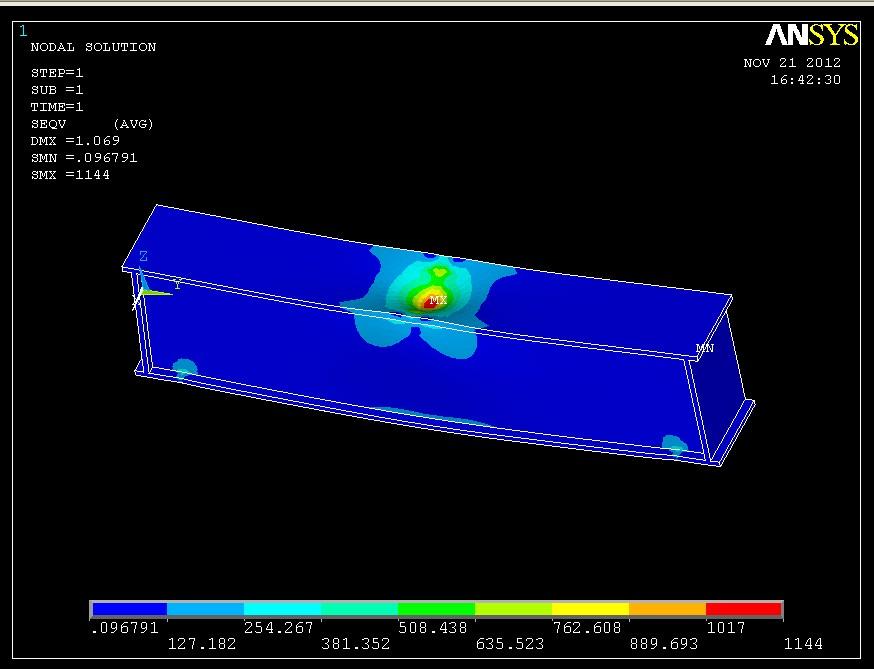Click the .096791 legend value
The image size is (874, 669).
point(125,628)
